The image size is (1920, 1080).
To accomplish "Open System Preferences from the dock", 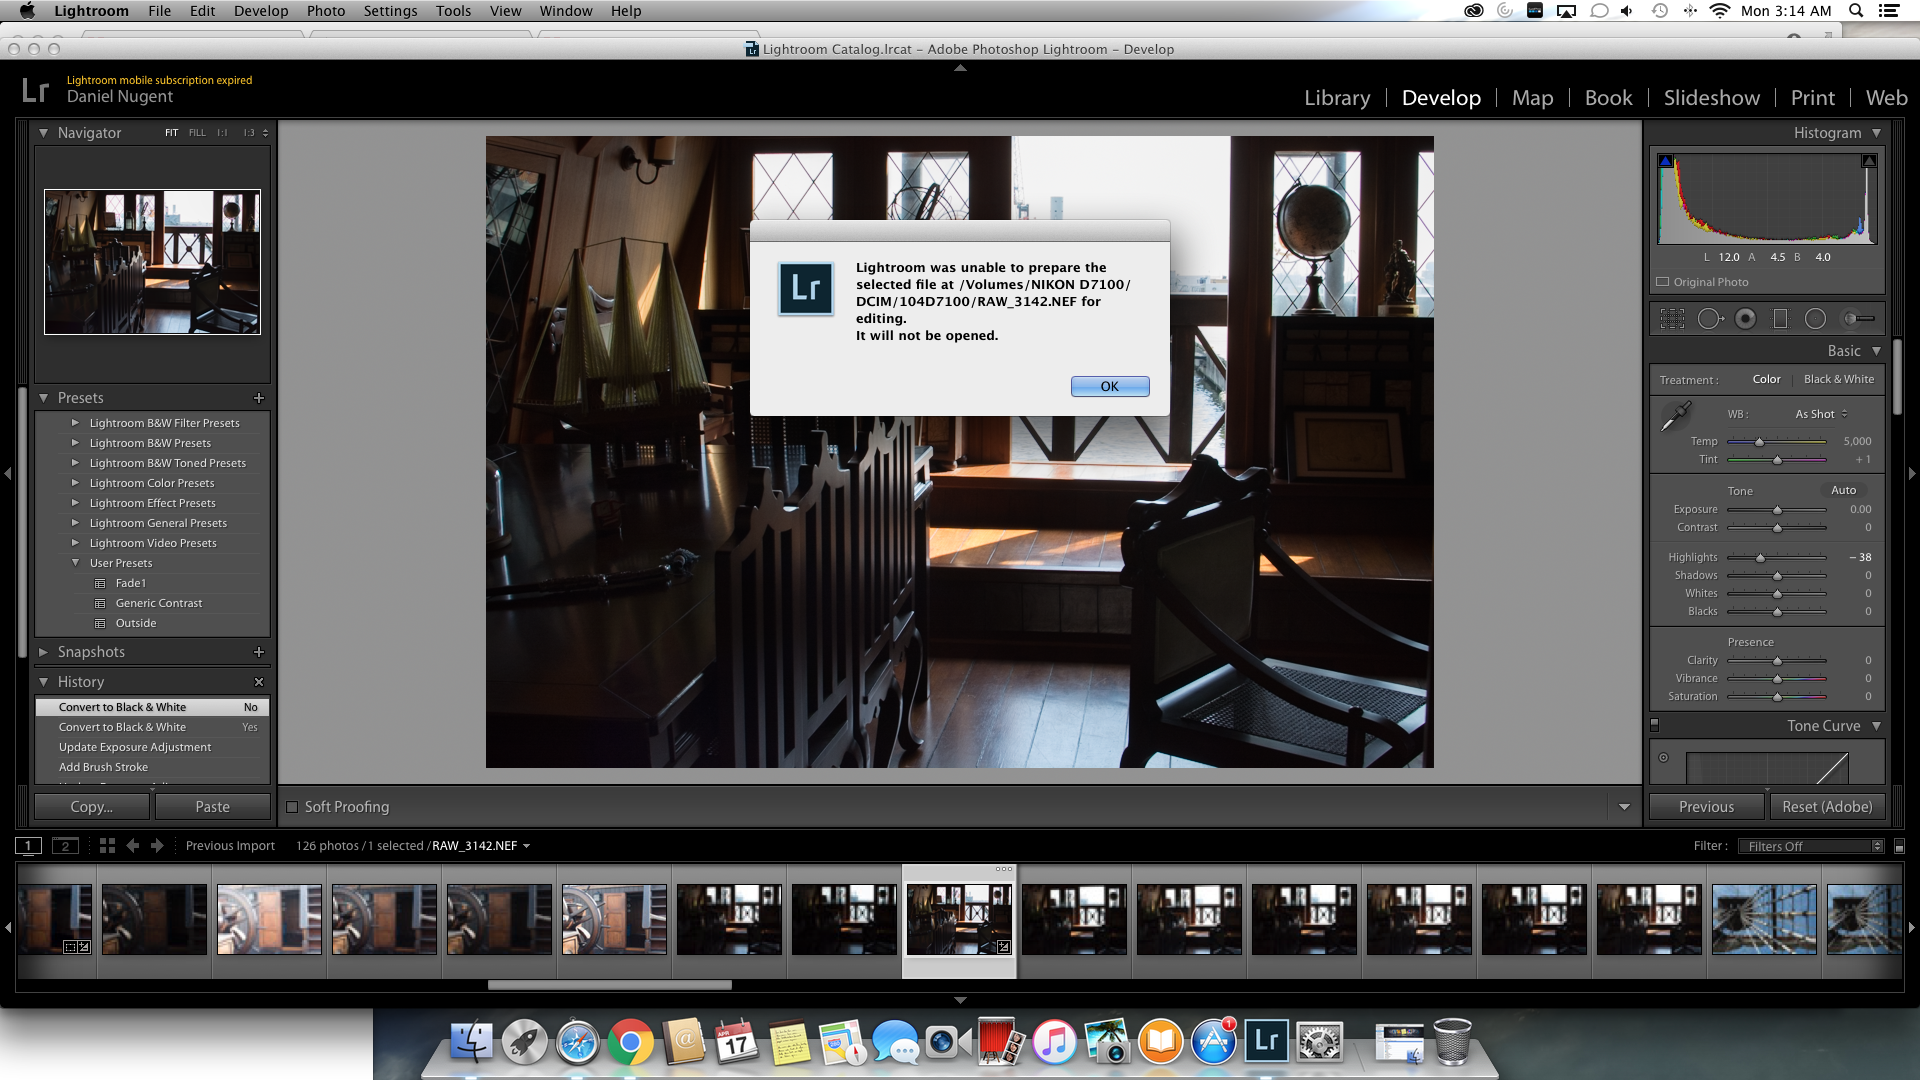I will pos(1320,1043).
